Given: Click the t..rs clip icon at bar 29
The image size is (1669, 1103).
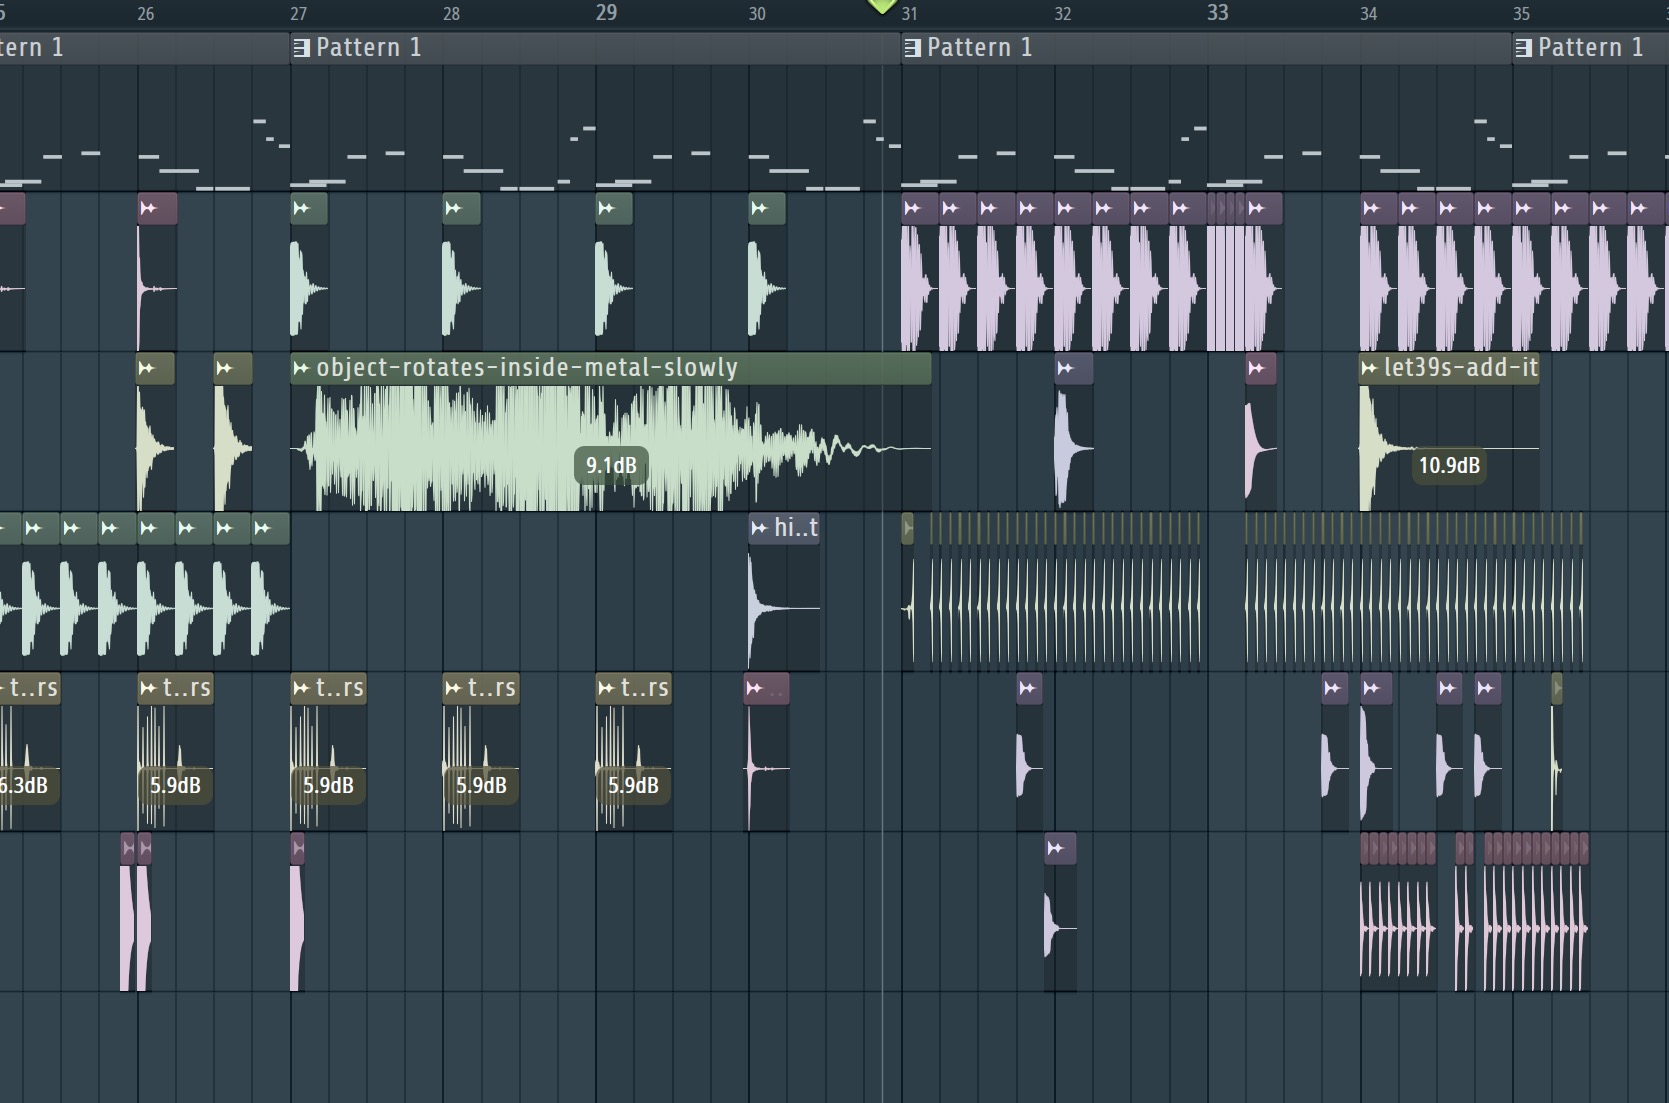Looking at the screenshot, I should click(x=606, y=688).
